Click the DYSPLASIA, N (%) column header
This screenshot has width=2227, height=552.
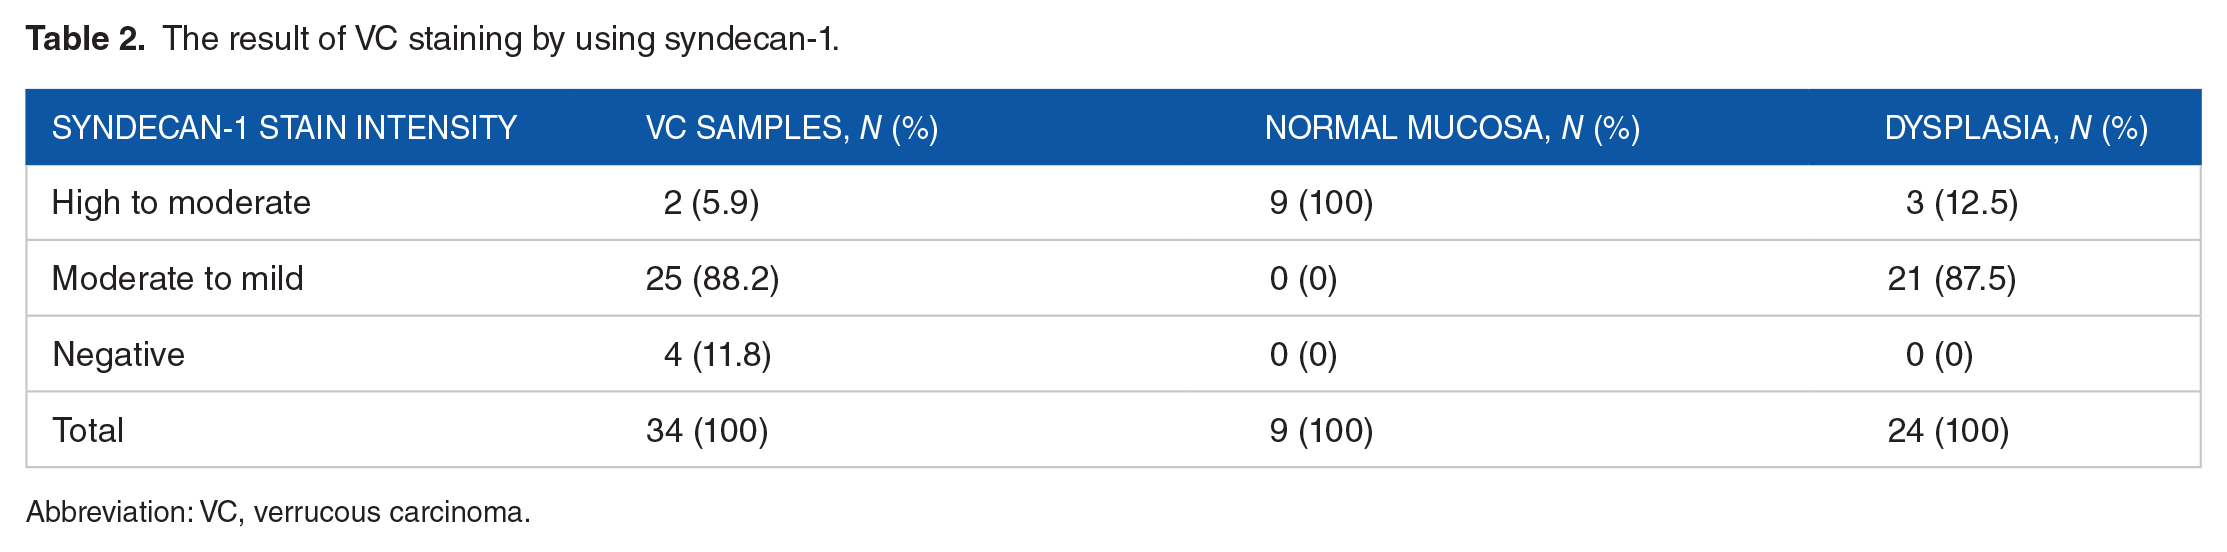[x=2016, y=128]
